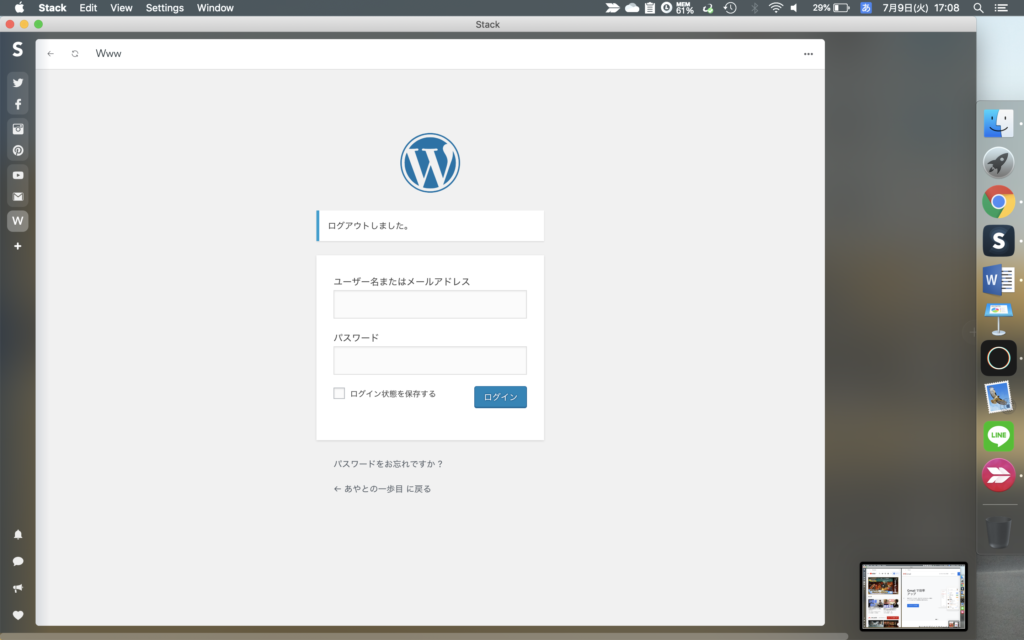The height and width of the screenshot is (640, 1024).
Task: Reload the Www page
Action: coord(75,54)
